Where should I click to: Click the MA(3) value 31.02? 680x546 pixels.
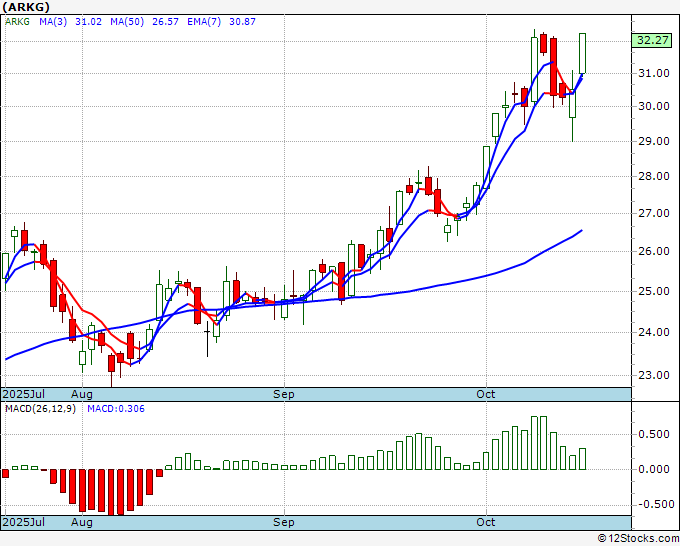[x=88, y=21]
